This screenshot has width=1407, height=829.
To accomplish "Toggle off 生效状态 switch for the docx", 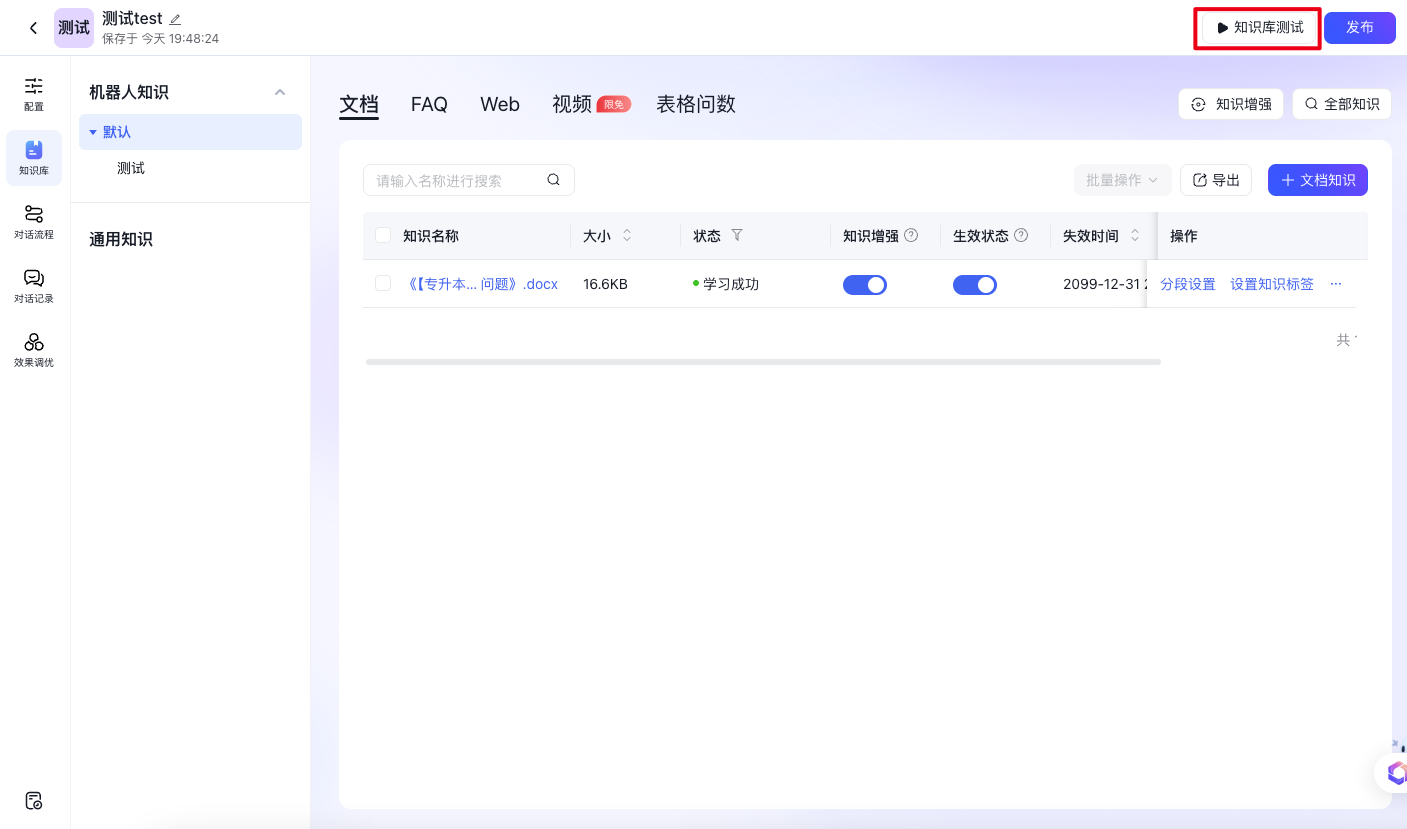I will tap(975, 285).
